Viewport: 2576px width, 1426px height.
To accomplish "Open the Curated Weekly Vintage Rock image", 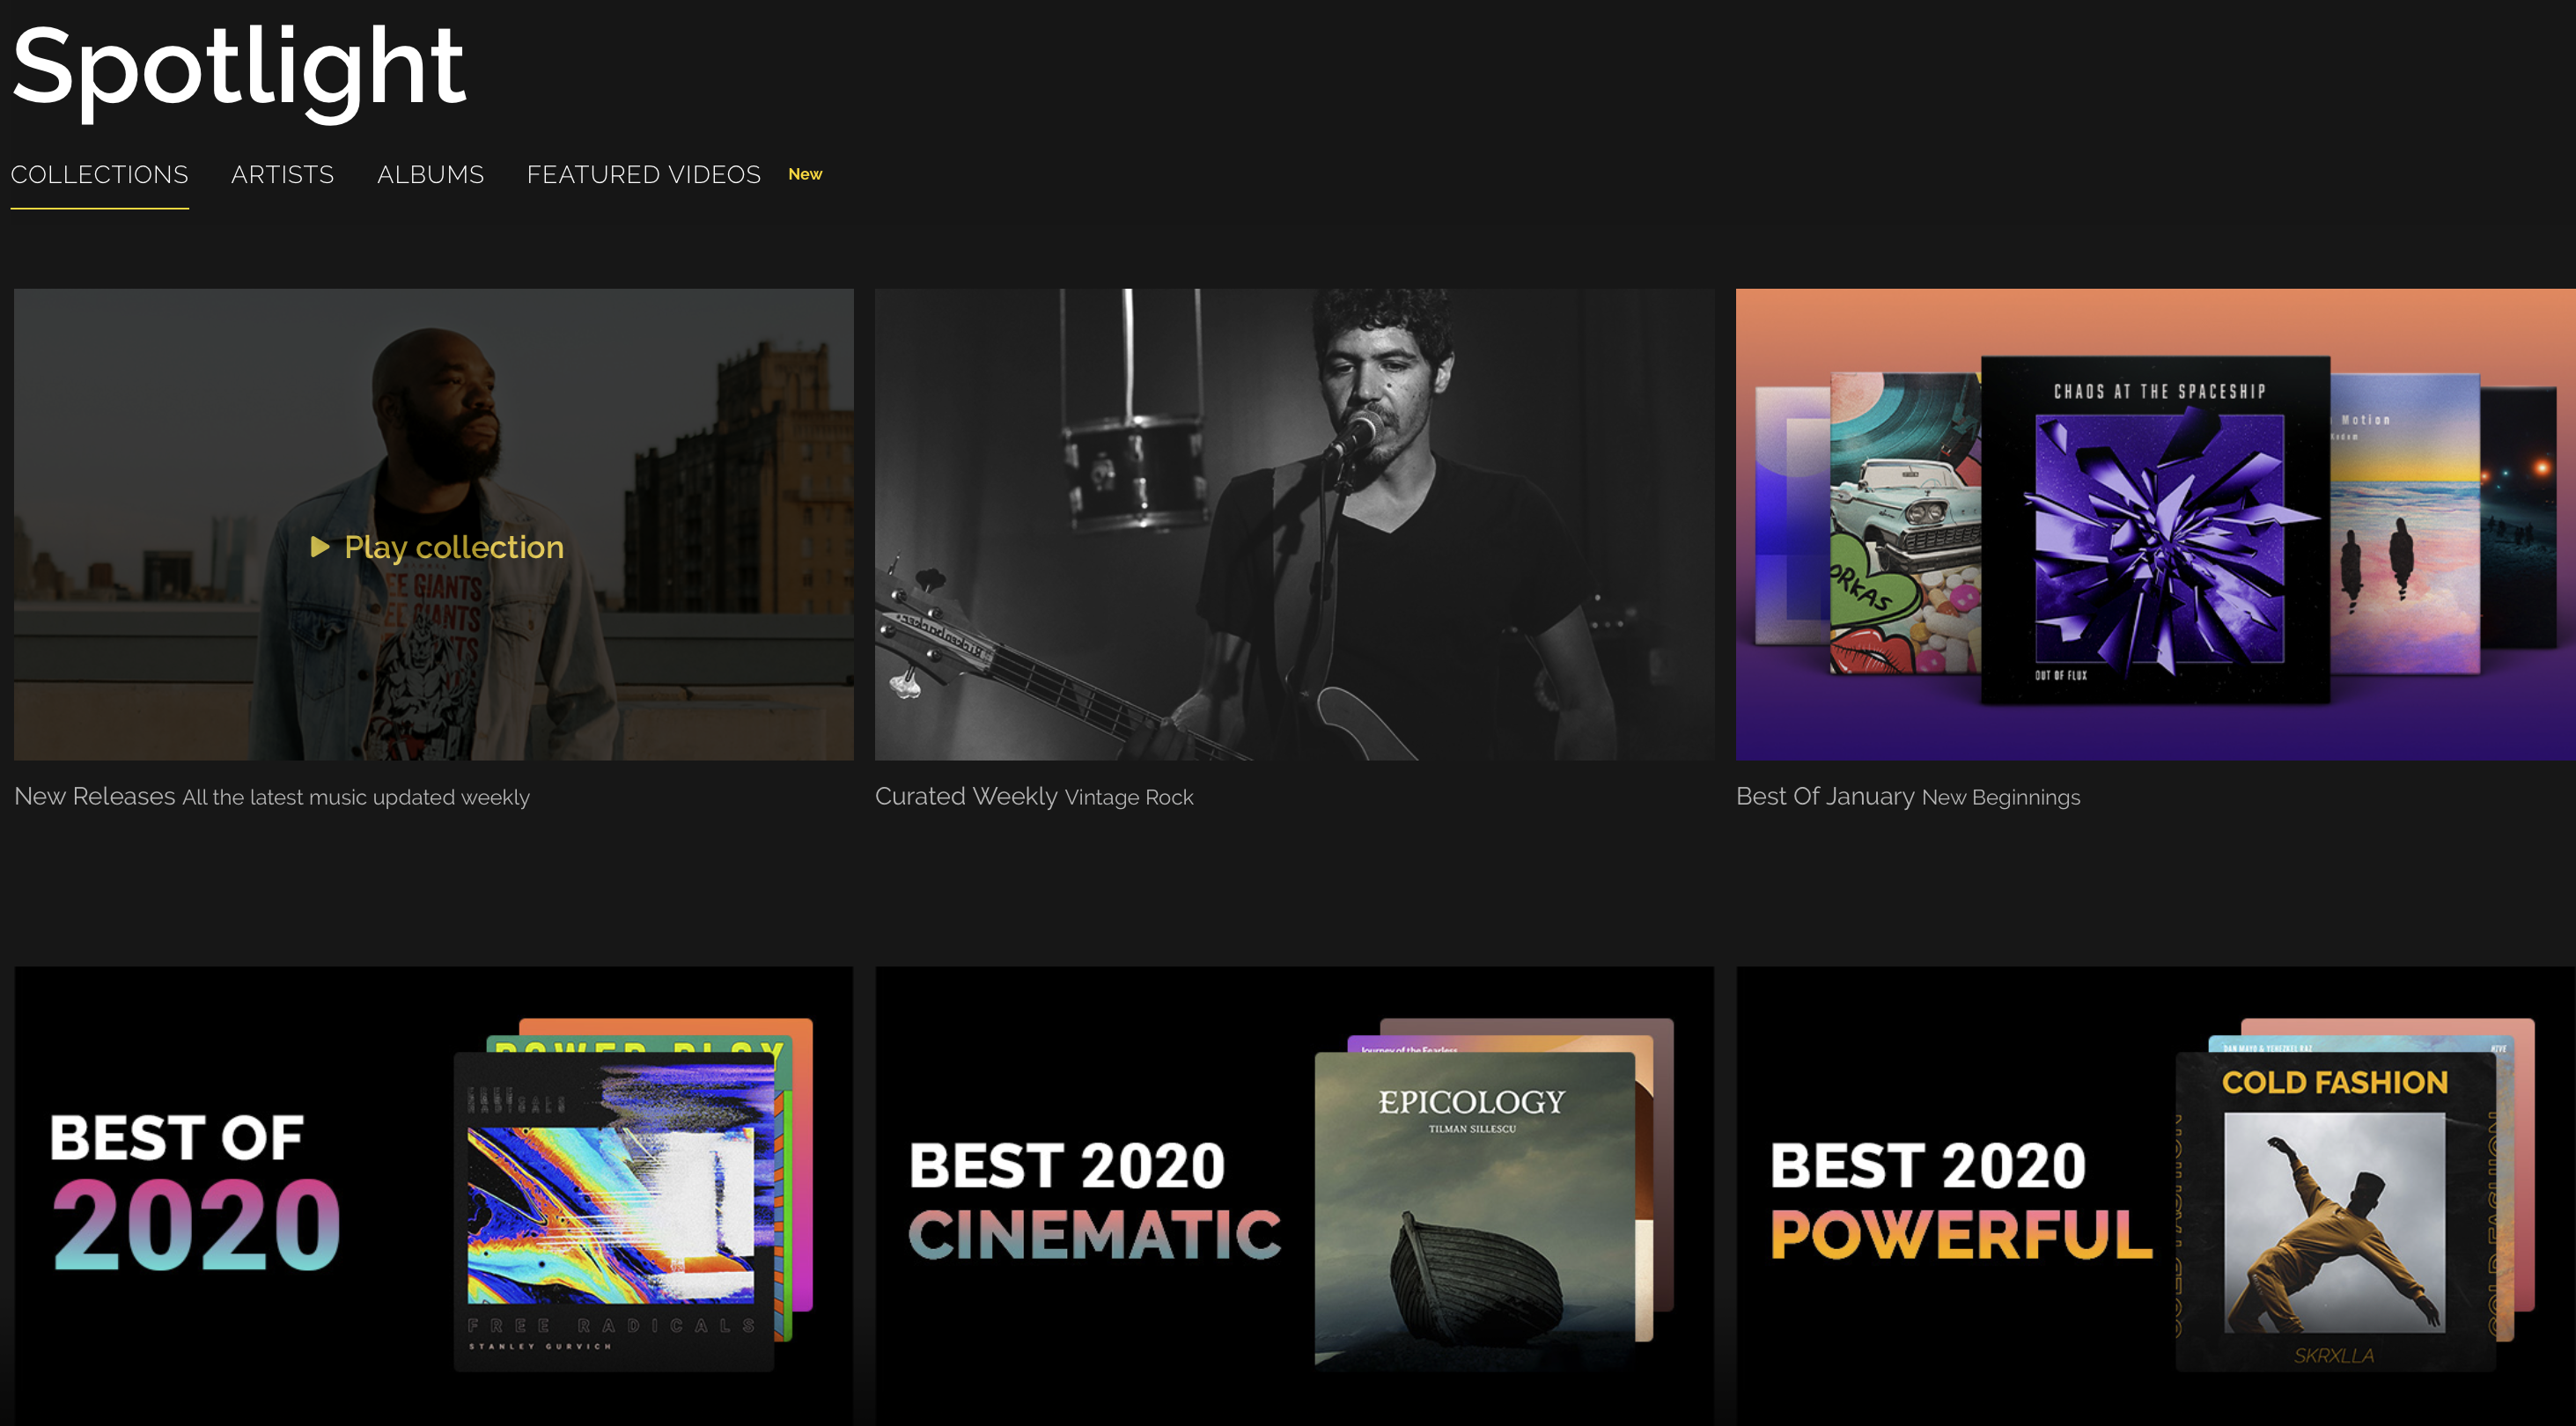I will click(1293, 524).
